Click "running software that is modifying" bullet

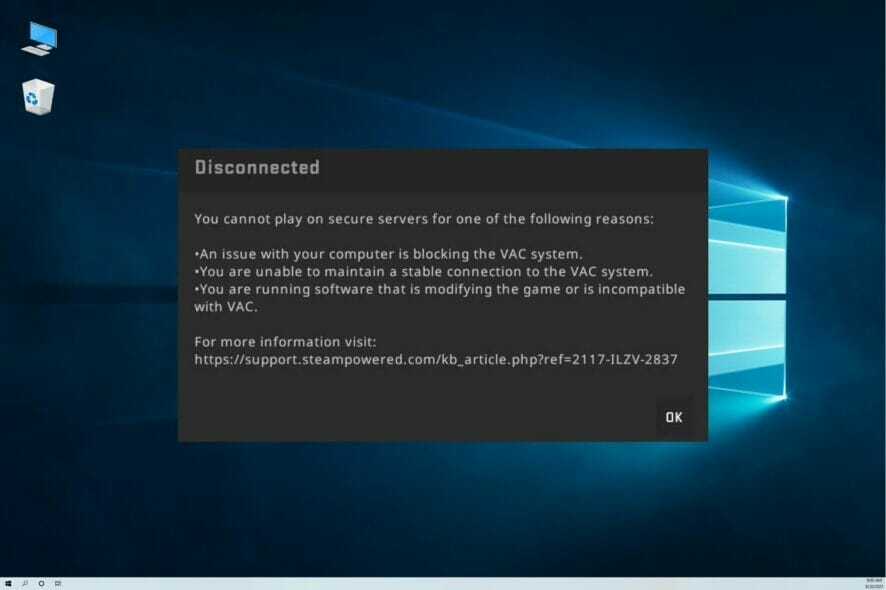point(440,298)
